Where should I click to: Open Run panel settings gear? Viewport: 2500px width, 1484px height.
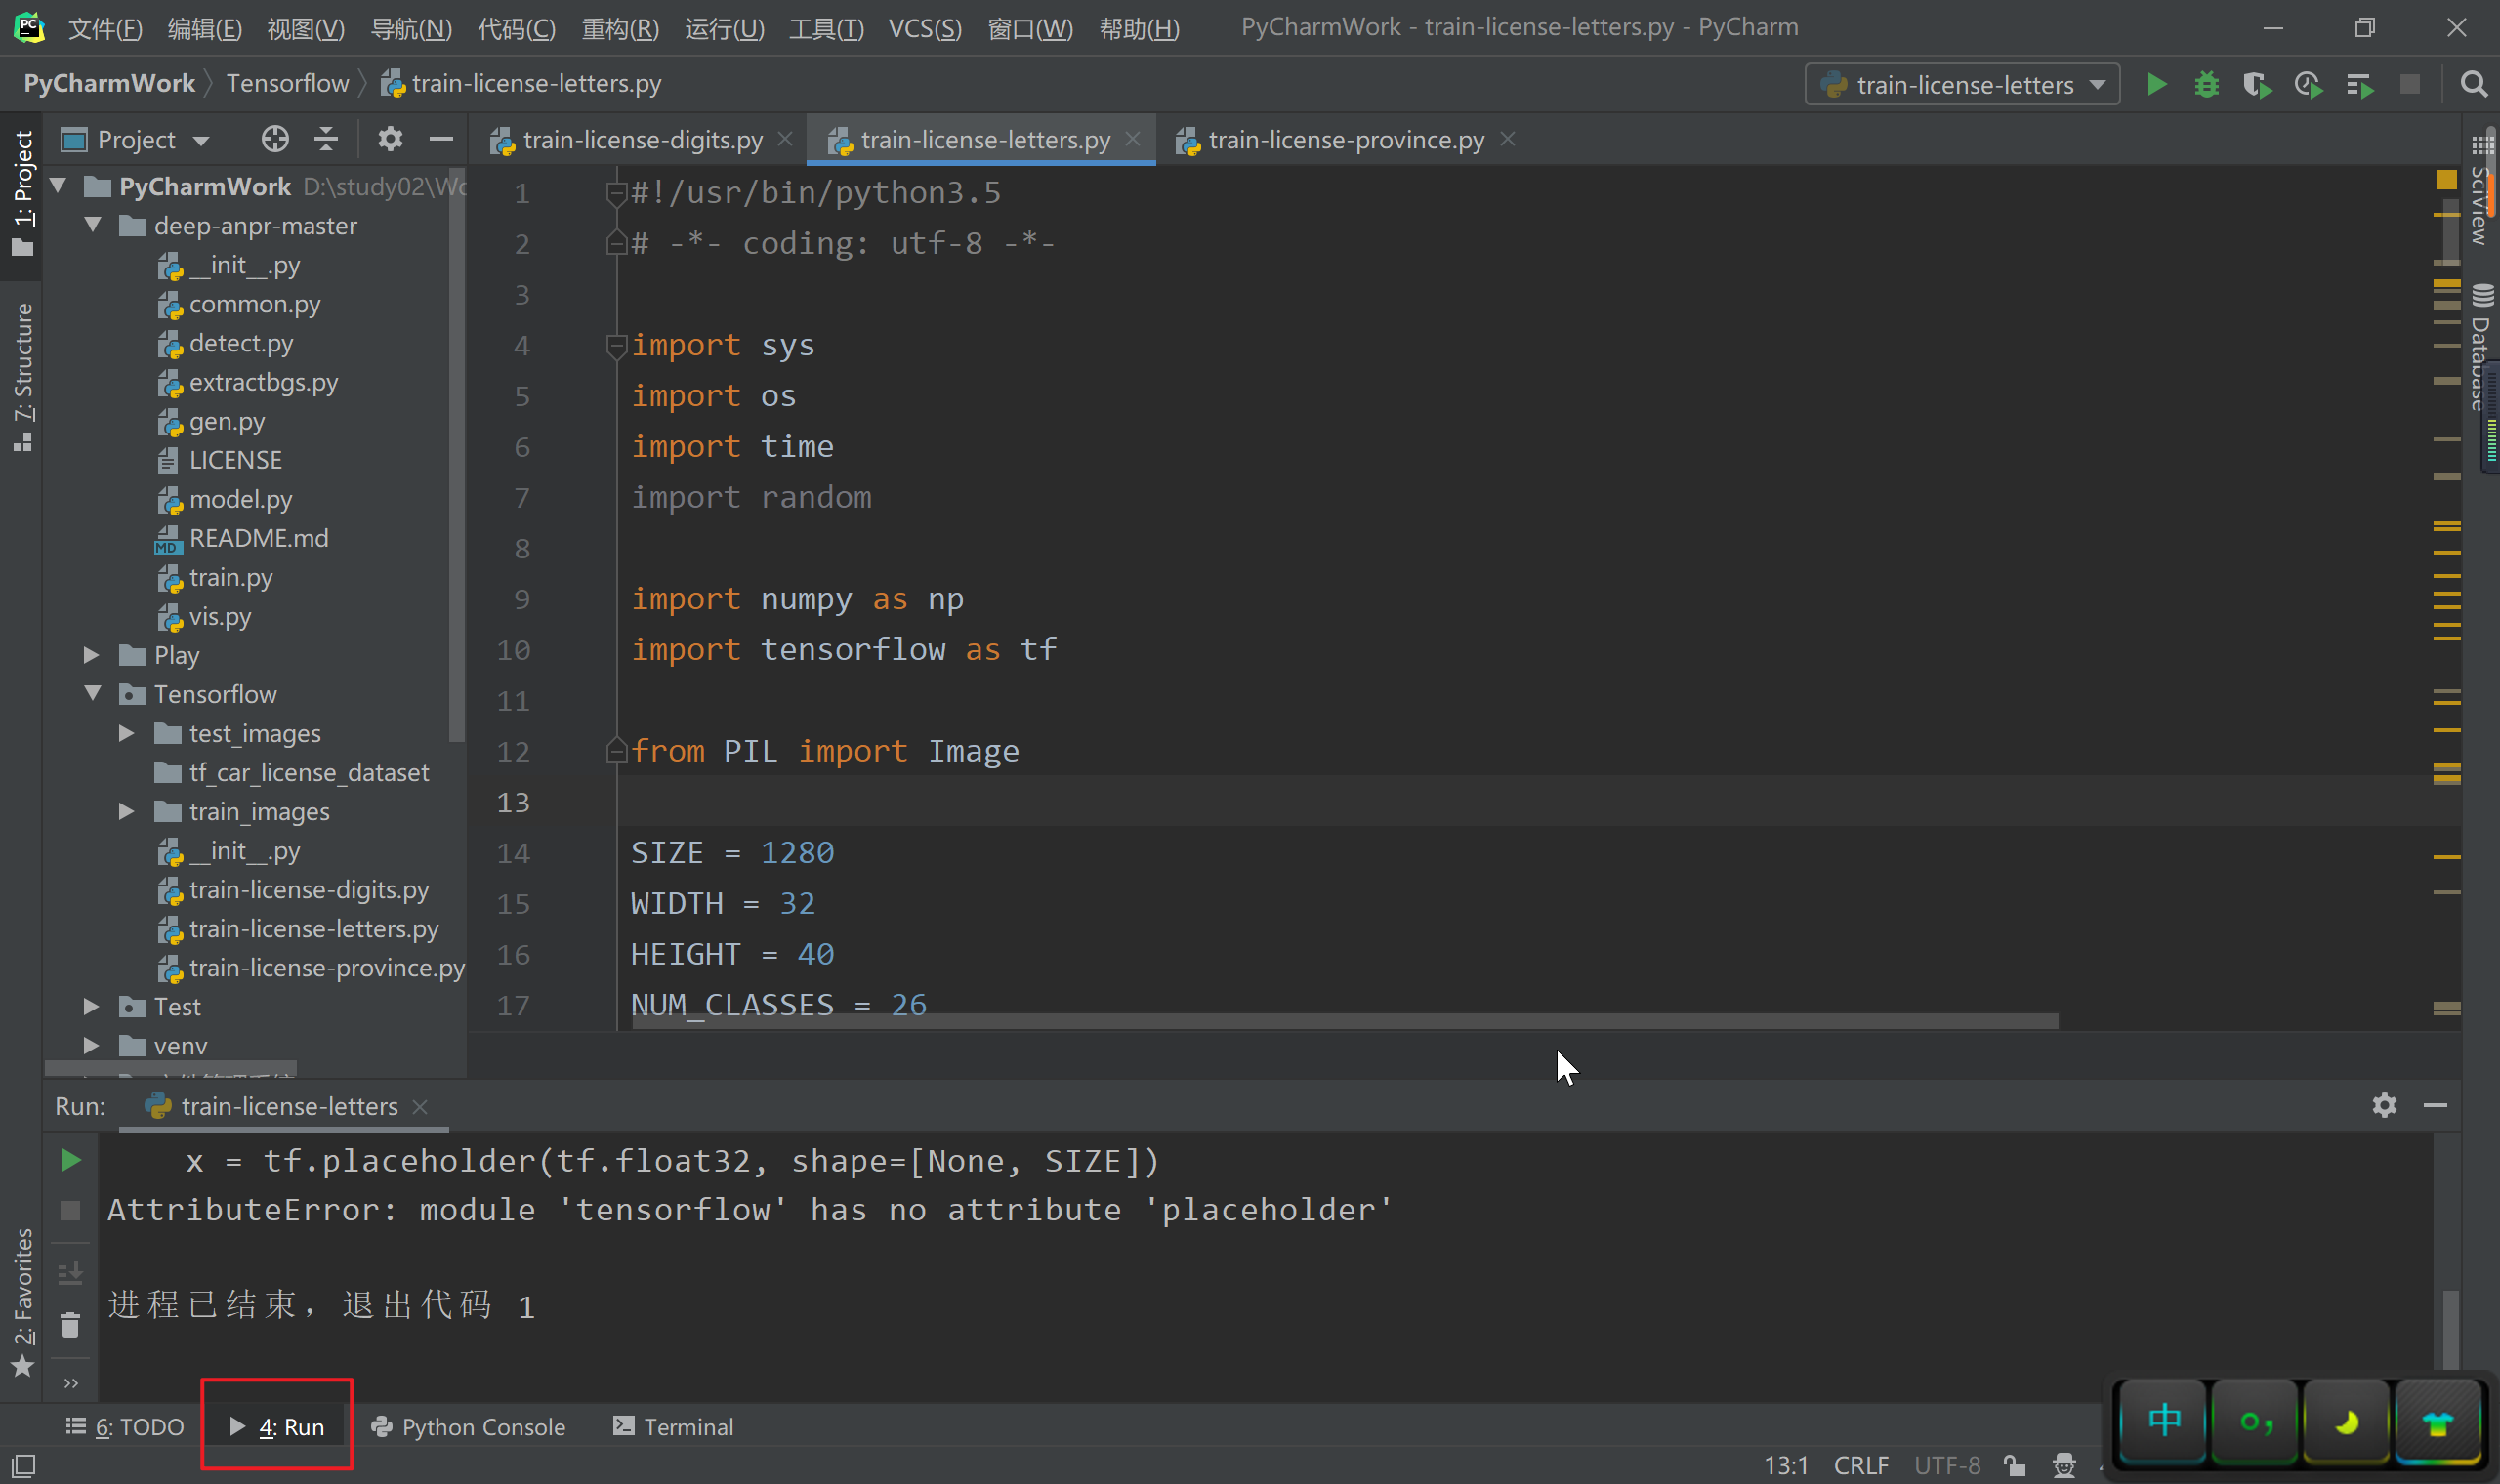[x=2384, y=1105]
